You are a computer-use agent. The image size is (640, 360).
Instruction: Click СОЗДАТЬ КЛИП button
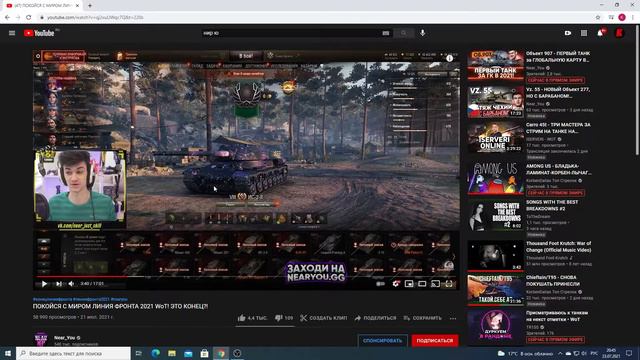pyautogui.click(x=323, y=318)
